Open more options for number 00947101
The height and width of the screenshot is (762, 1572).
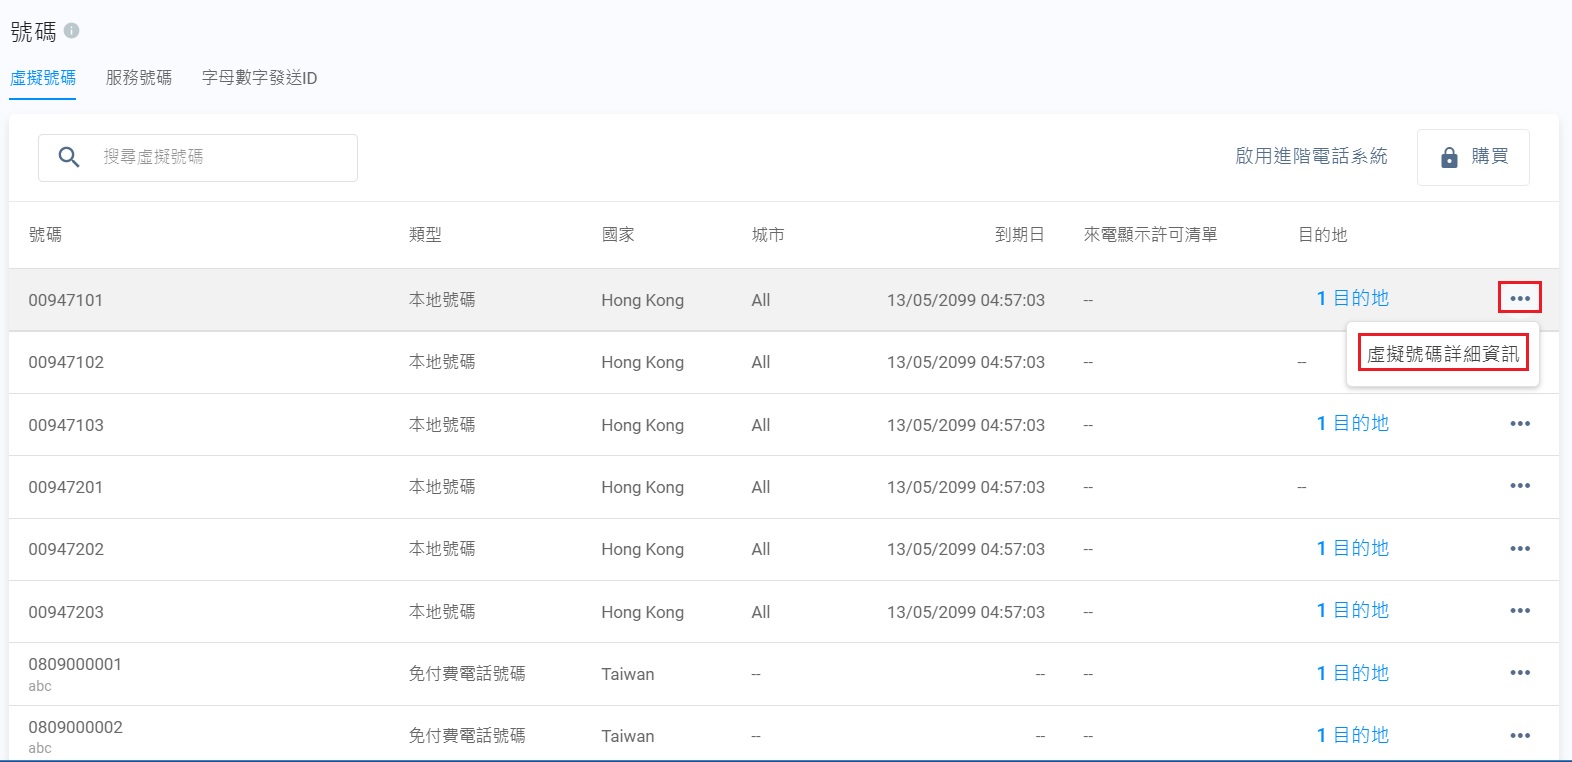[1519, 298]
